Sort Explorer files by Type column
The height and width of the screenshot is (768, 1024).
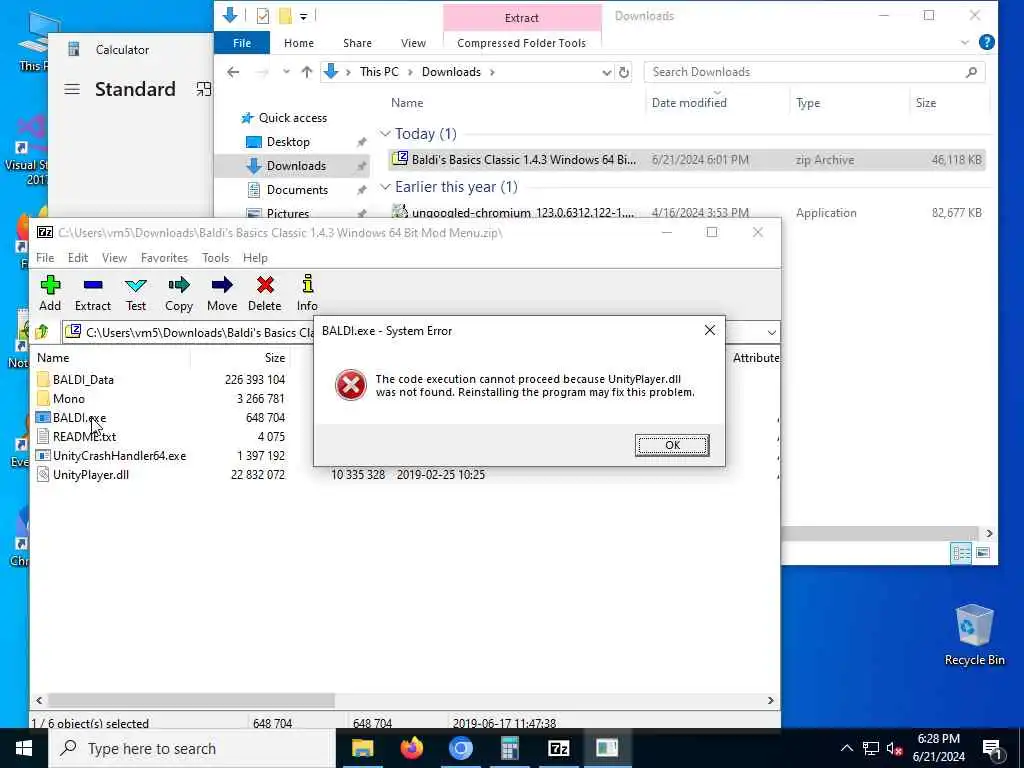click(x=808, y=103)
